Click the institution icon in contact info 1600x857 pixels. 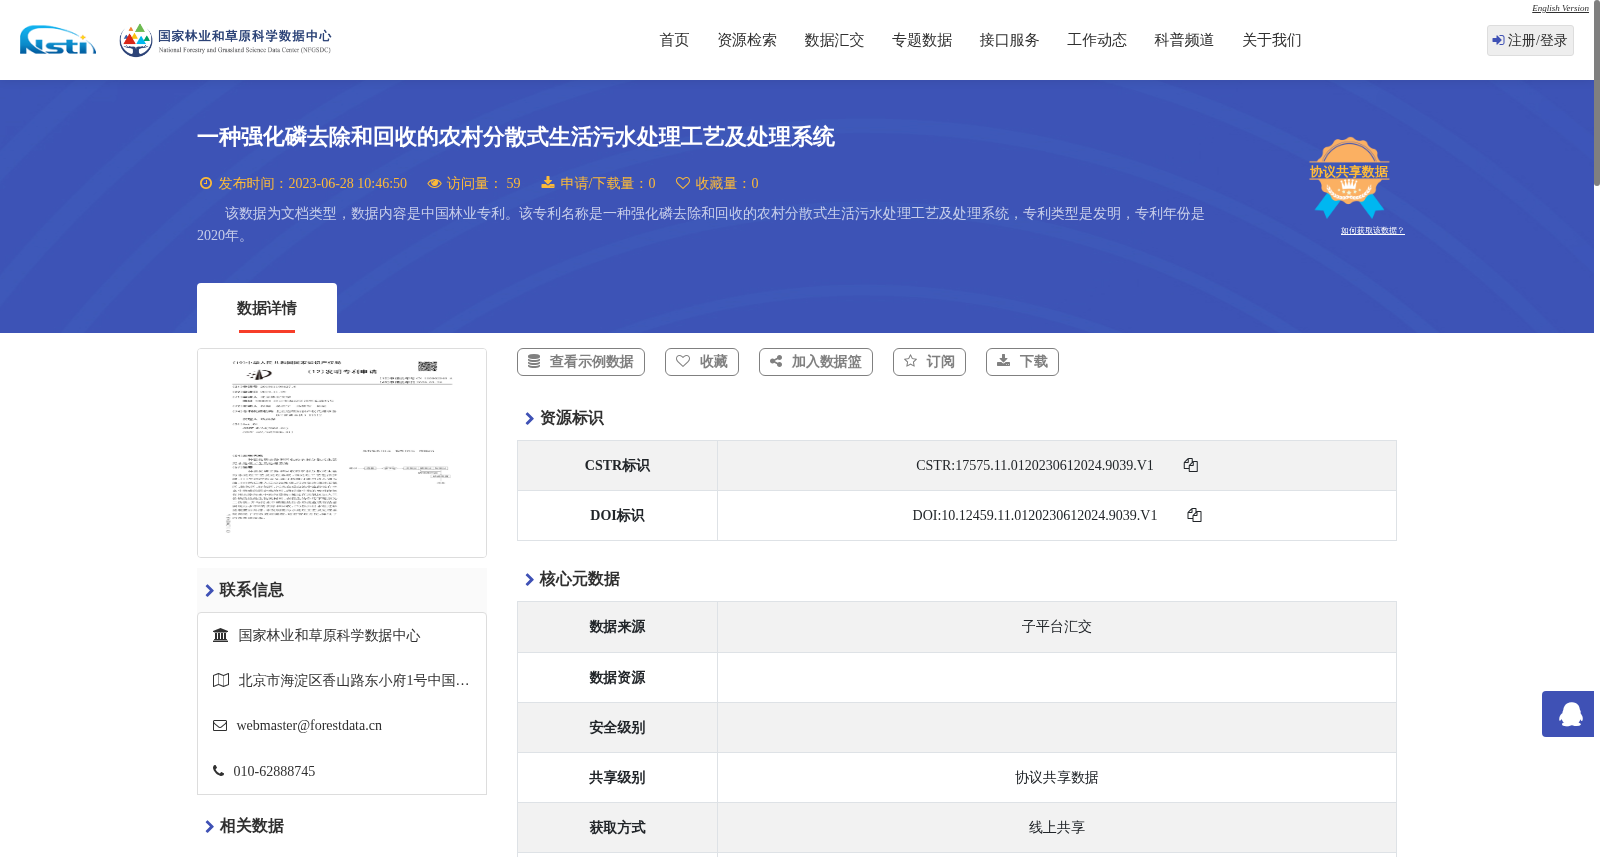[x=221, y=635]
